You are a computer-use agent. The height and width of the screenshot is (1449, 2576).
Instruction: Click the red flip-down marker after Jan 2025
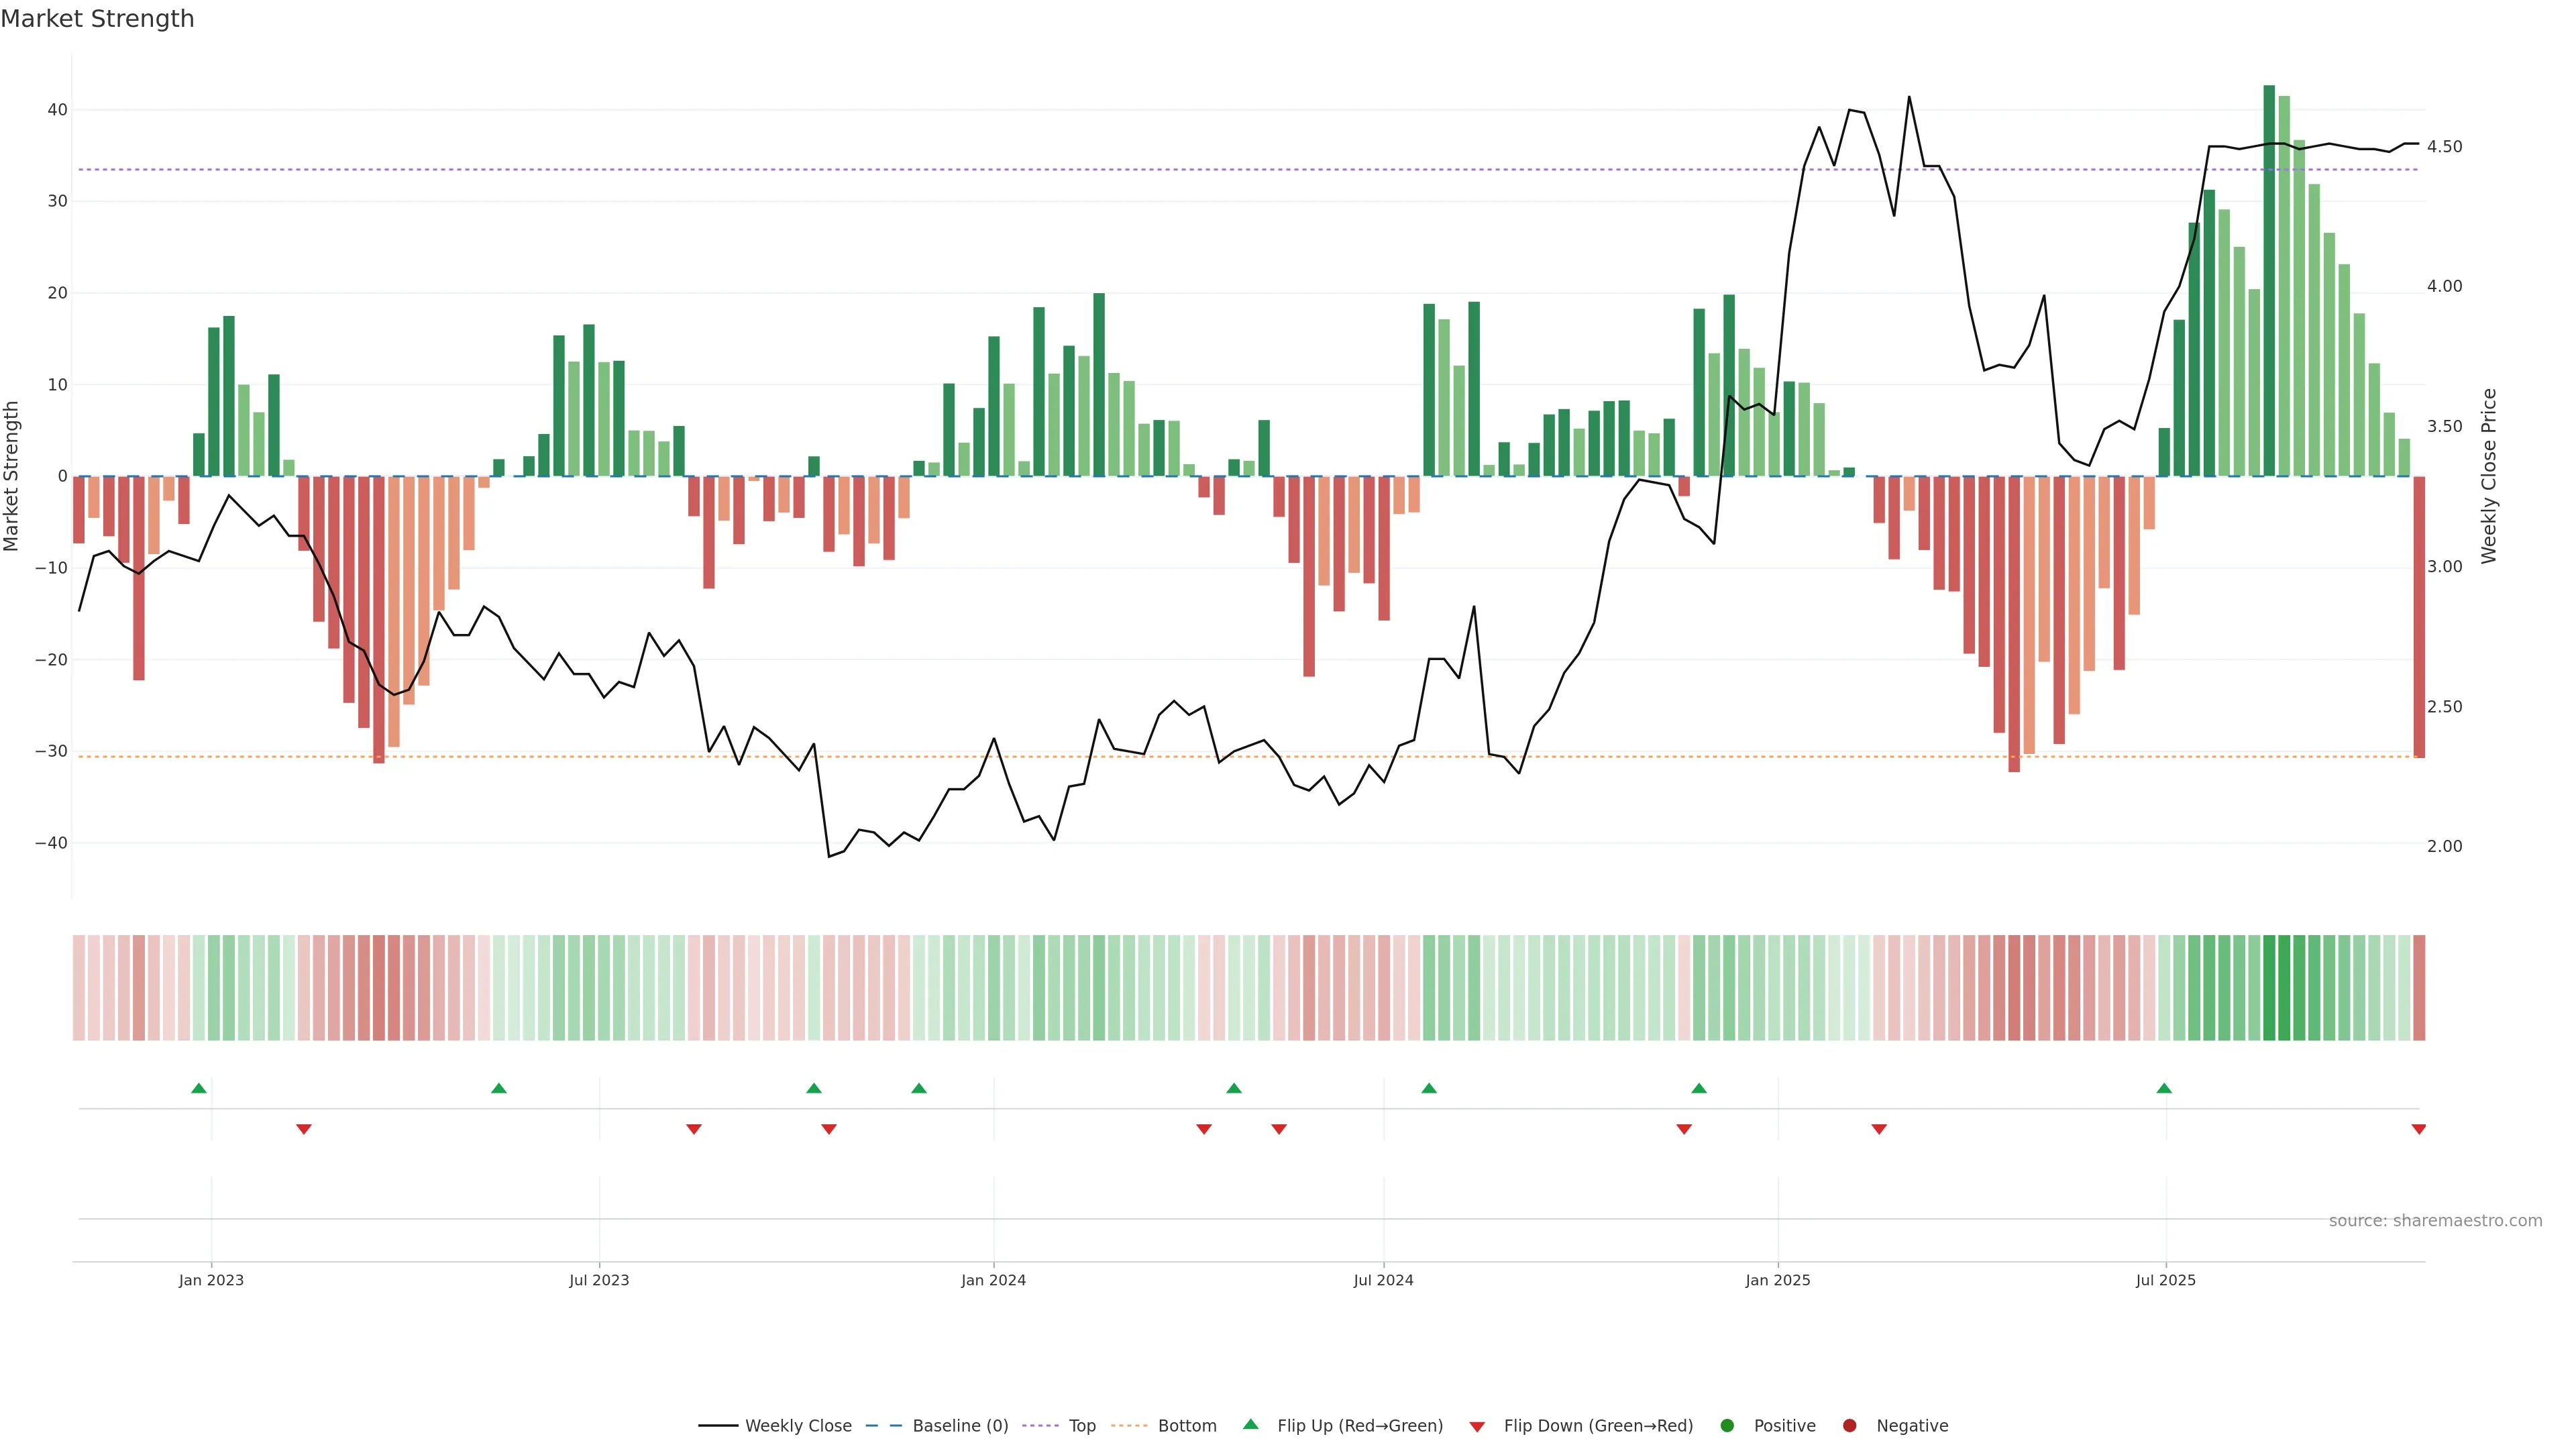(x=1879, y=1129)
